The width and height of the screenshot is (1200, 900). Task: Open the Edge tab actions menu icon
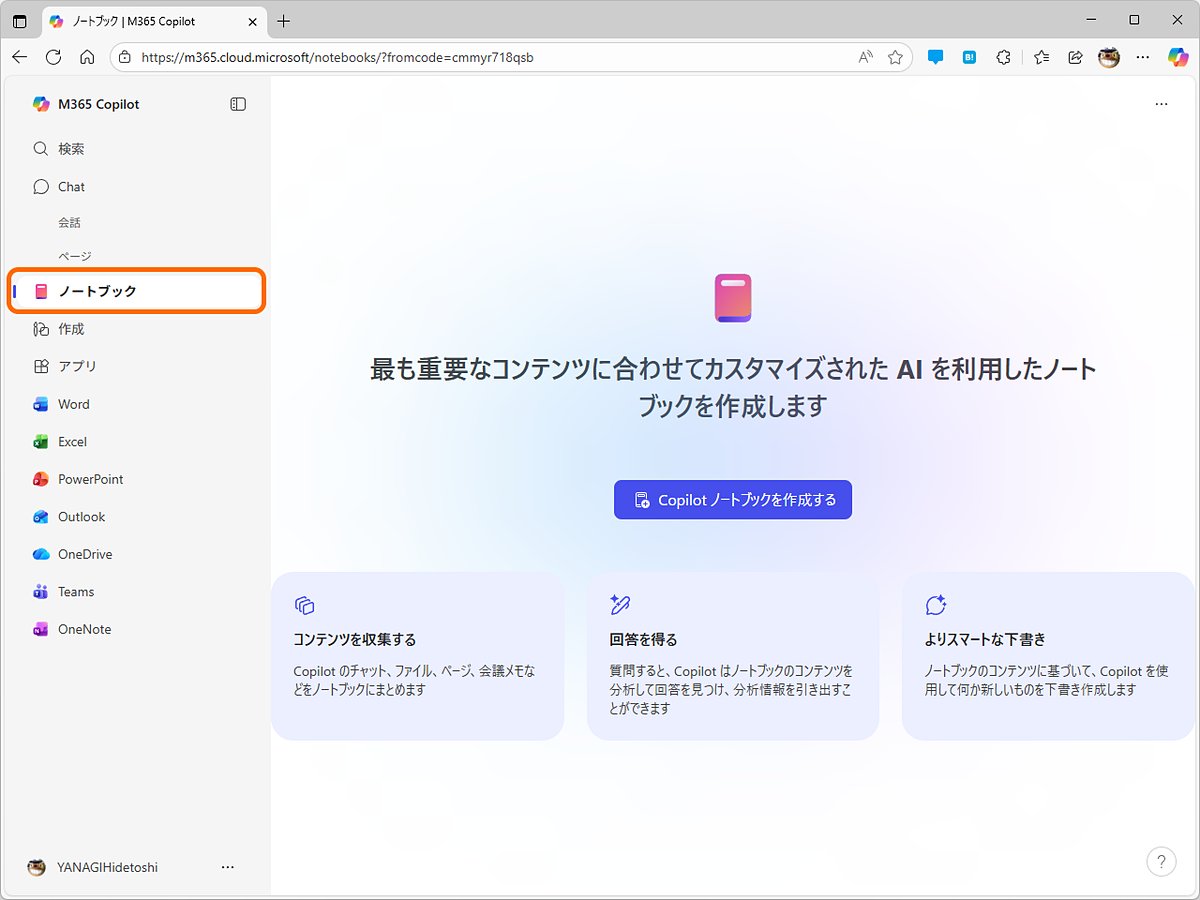coord(20,21)
